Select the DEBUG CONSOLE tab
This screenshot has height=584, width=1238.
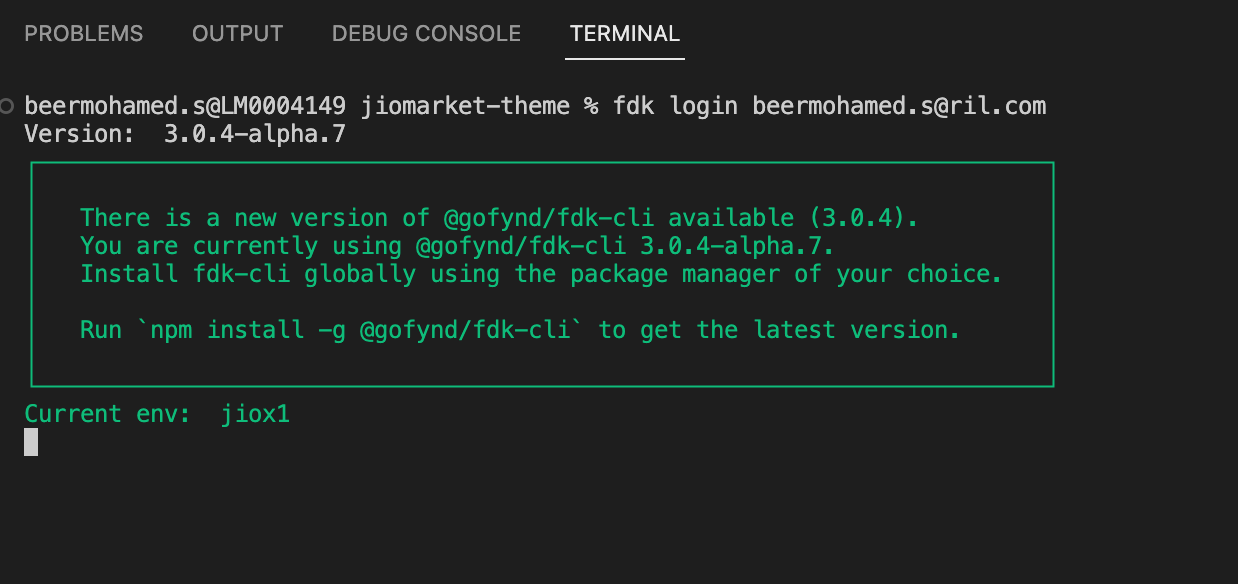(x=426, y=34)
